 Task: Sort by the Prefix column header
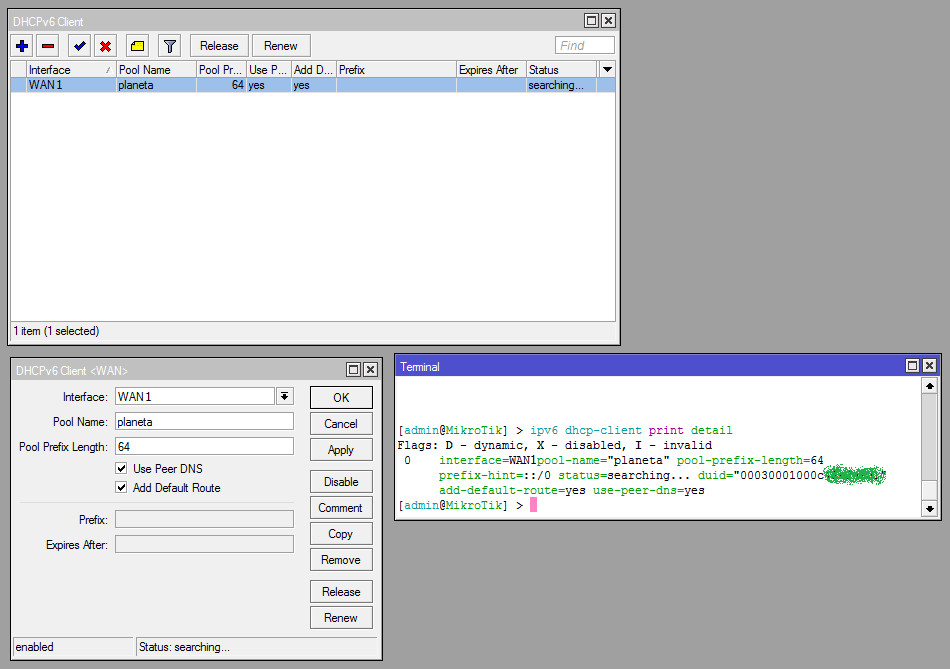[x=396, y=70]
